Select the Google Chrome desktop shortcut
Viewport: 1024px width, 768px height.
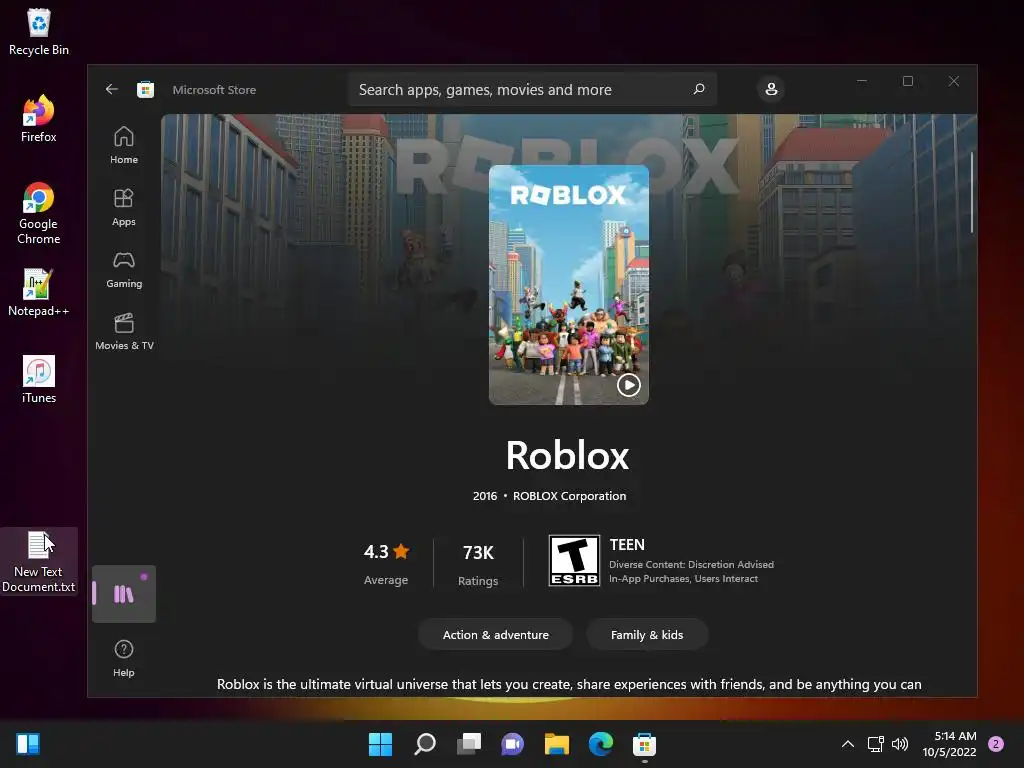(x=39, y=213)
